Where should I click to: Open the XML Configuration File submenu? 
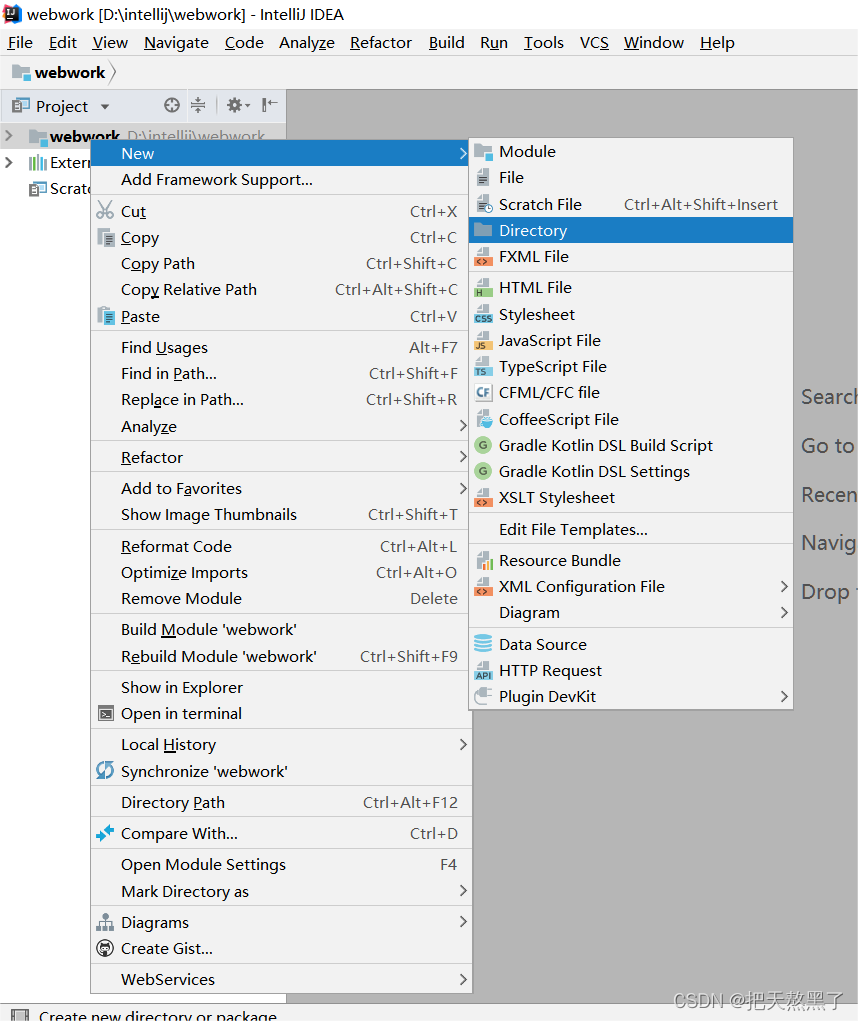point(631,587)
